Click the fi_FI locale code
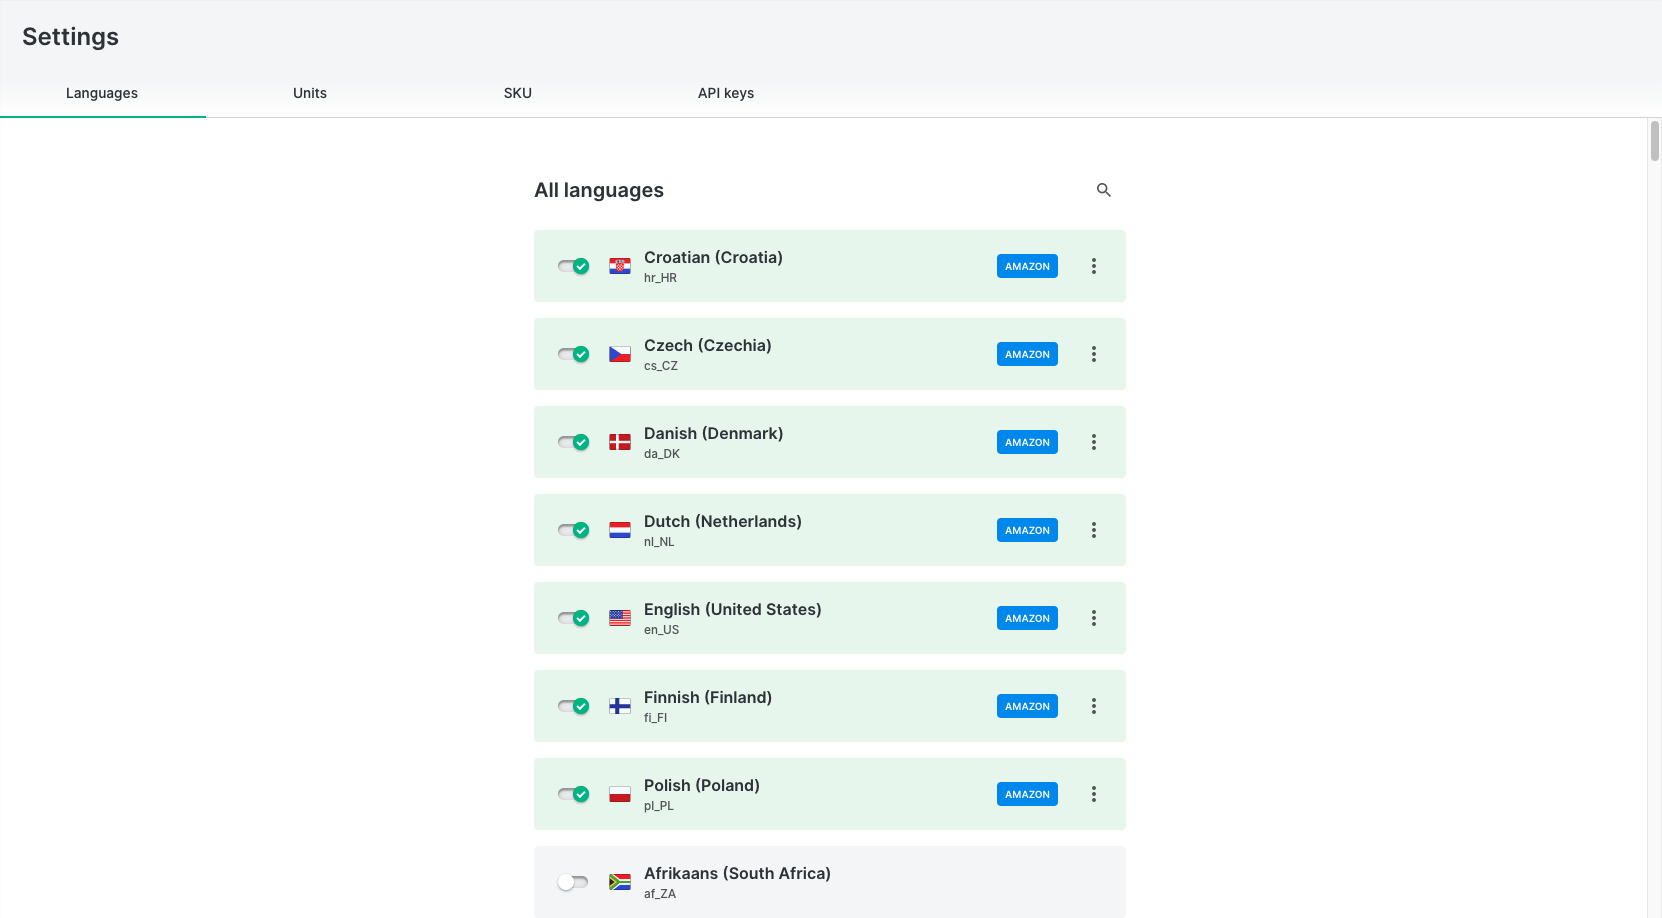 tap(655, 718)
